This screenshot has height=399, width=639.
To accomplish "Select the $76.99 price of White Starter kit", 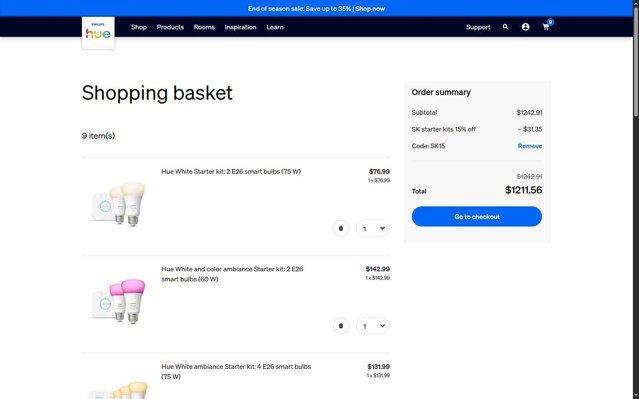I will [379, 172].
